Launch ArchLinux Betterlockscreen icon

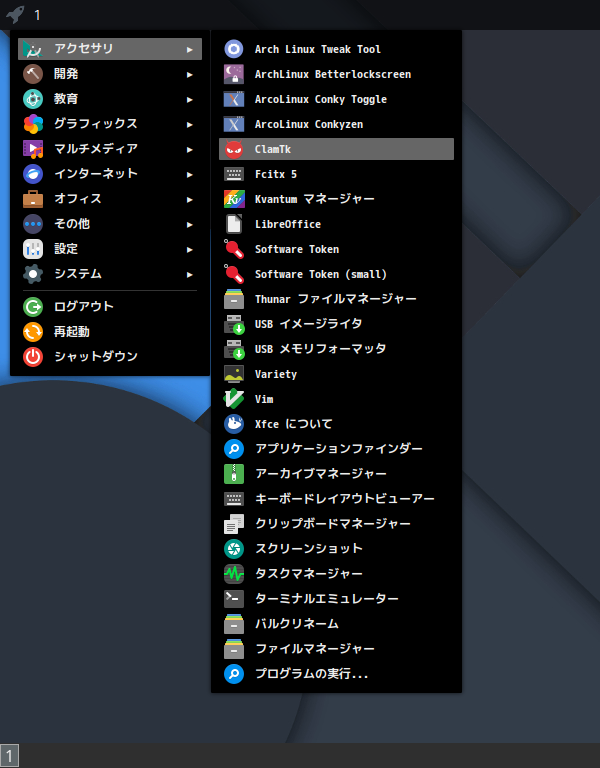pos(234,74)
